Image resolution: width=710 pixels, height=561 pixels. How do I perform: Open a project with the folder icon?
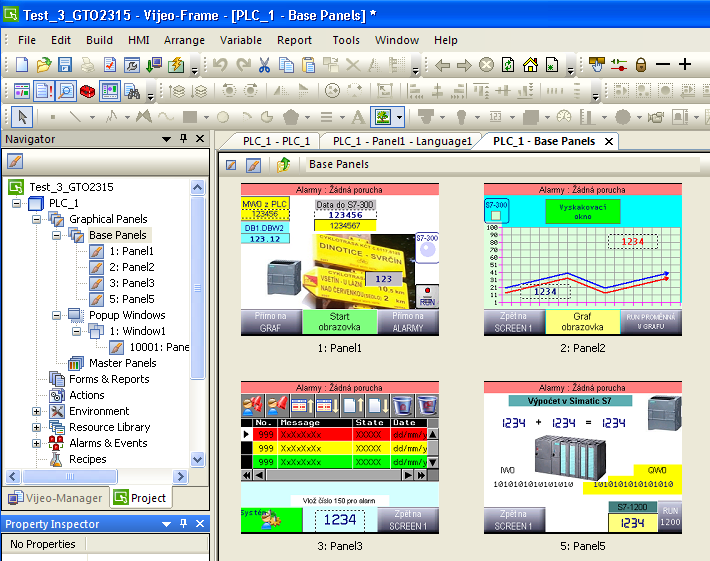[43, 65]
